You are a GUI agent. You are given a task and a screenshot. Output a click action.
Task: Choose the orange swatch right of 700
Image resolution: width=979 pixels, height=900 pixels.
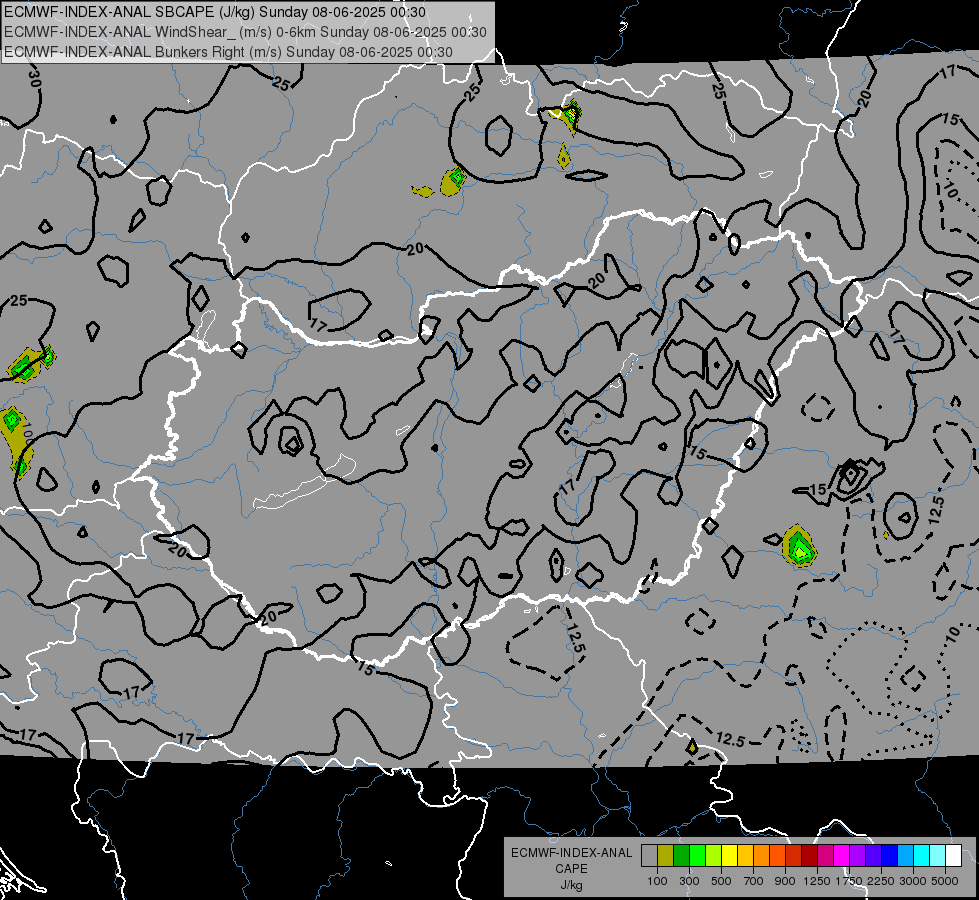click(761, 856)
